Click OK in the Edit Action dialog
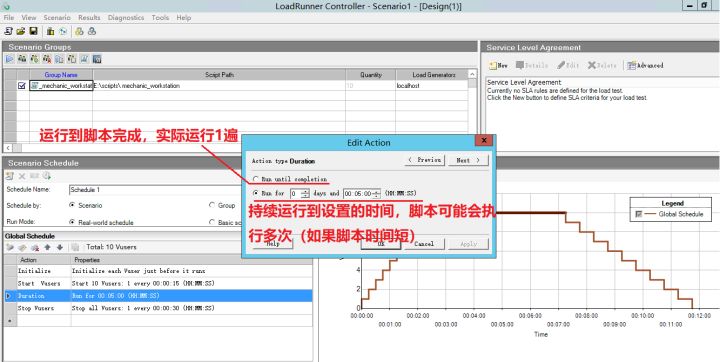720x362 pixels. (x=381, y=244)
